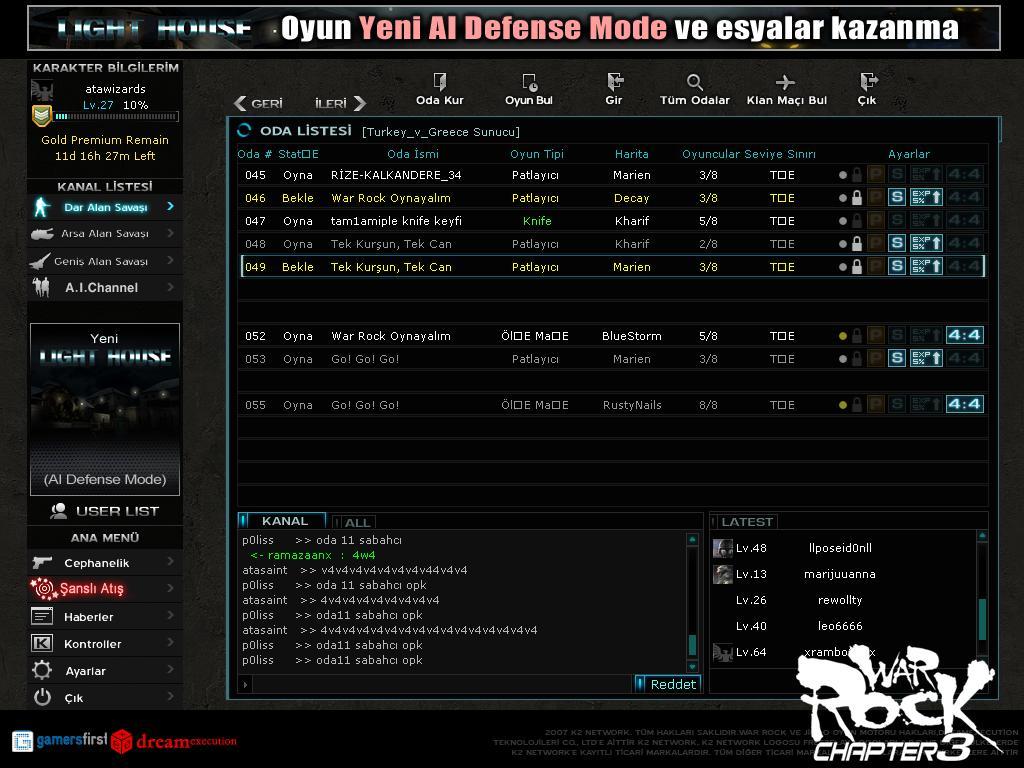Click the Kontroller K icon
1024x768 pixels.
pos(42,644)
